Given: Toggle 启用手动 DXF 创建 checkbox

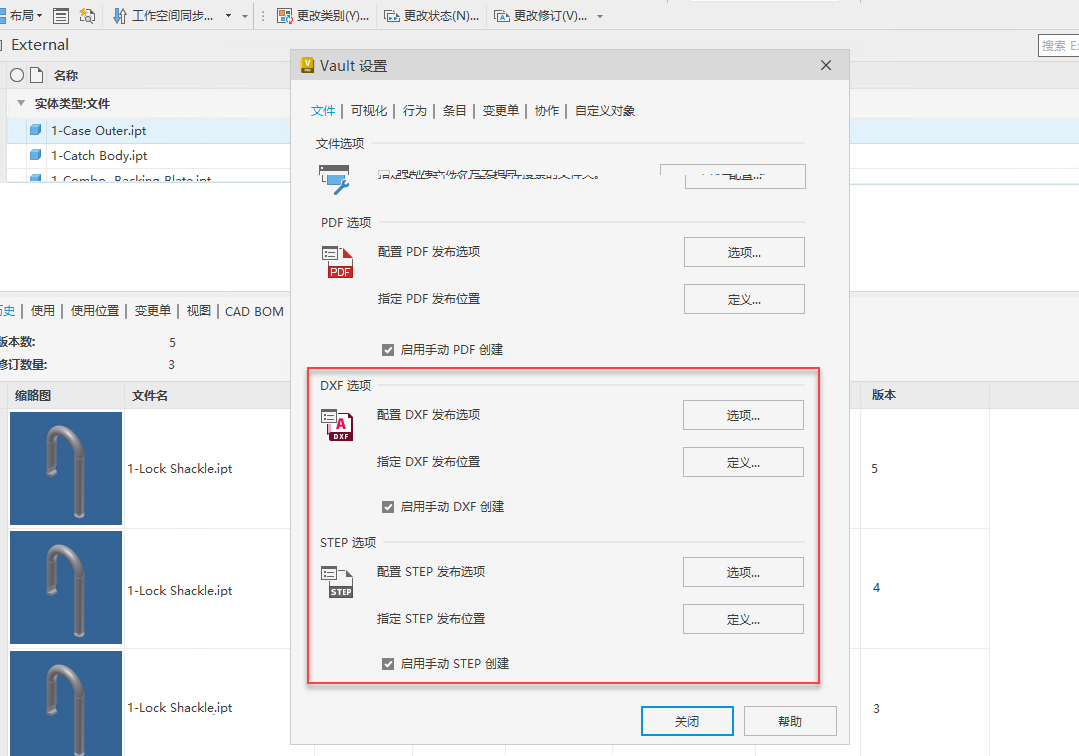Looking at the screenshot, I should coord(388,507).
